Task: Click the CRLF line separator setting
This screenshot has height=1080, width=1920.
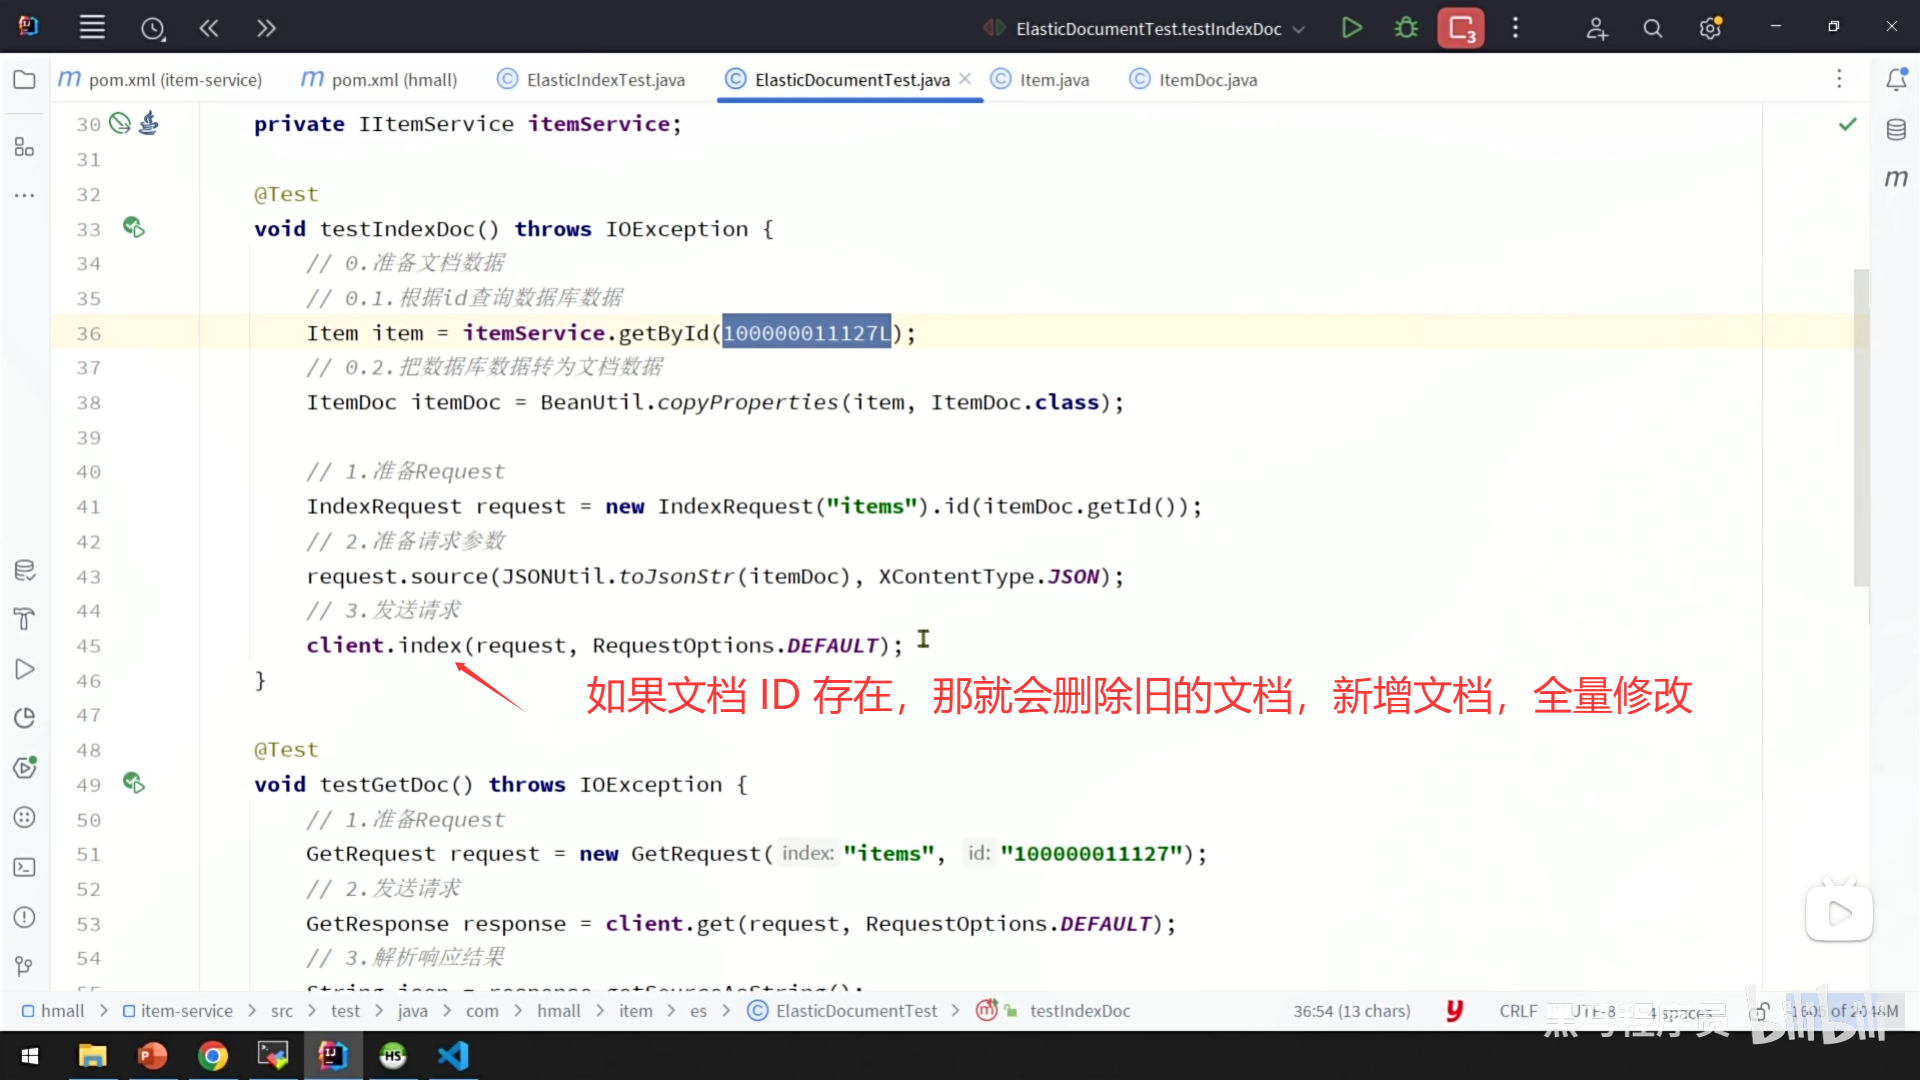Action: coord(1517,1011)
